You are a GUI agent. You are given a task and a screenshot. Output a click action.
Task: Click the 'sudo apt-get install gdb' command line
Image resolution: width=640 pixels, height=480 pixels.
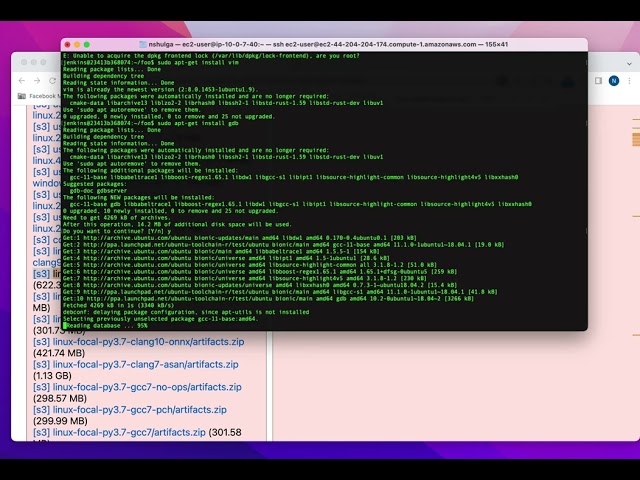(x=151, y=123)
